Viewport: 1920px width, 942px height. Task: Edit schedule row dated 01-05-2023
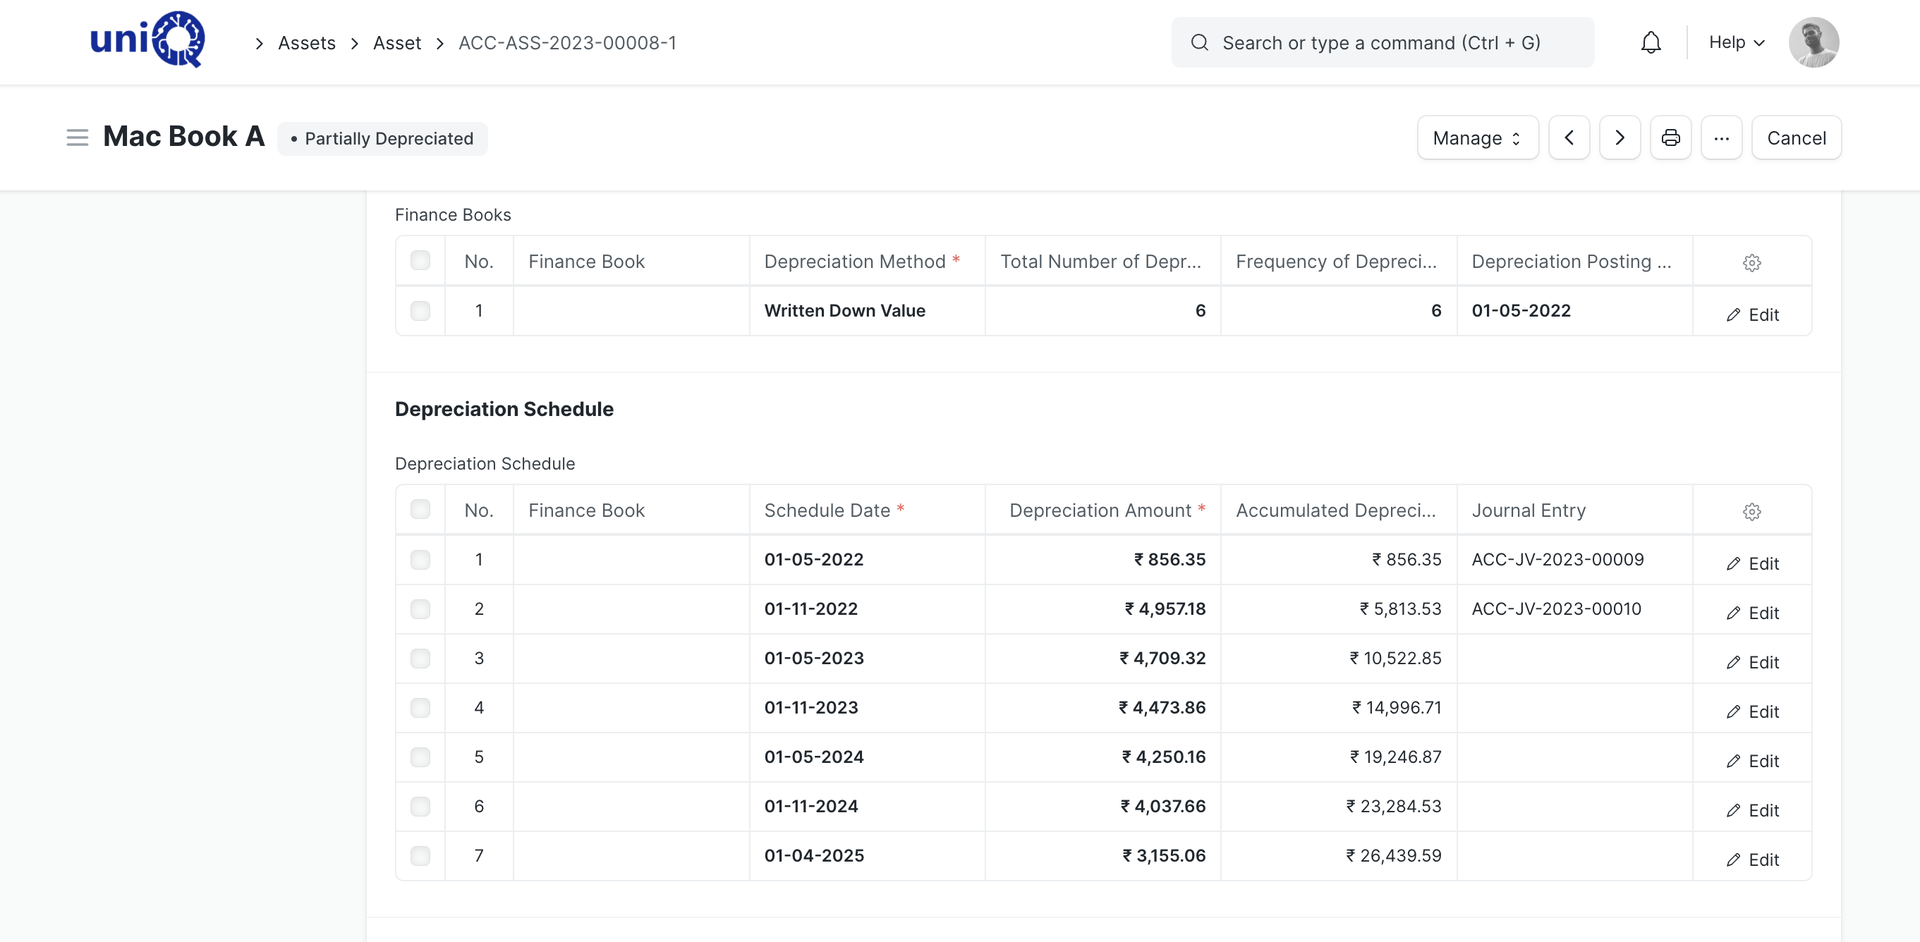(x=1752, y=662)
